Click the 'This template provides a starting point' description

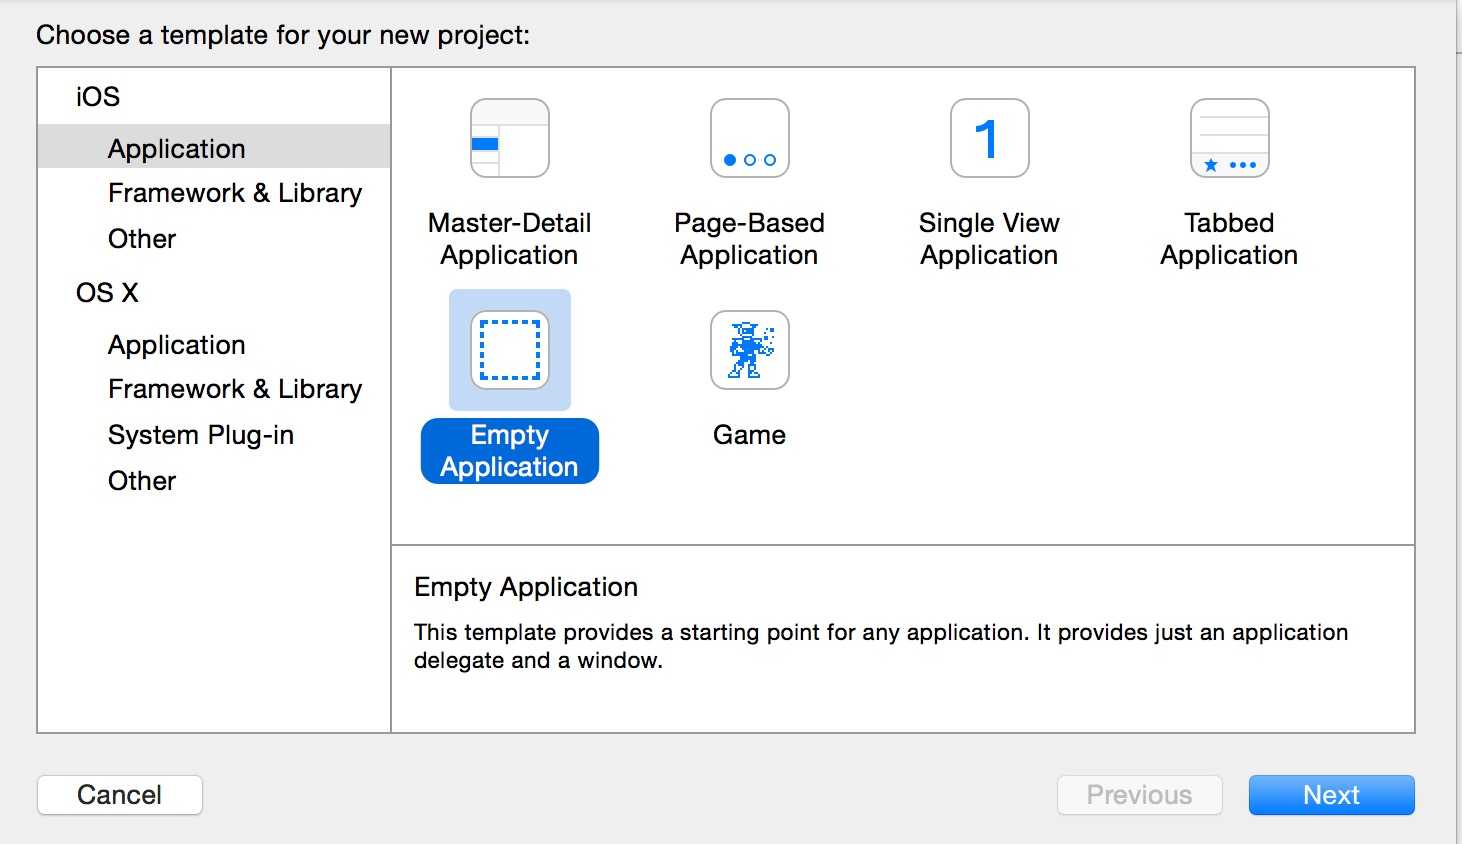pyautogui.click(x=881, y=646)
